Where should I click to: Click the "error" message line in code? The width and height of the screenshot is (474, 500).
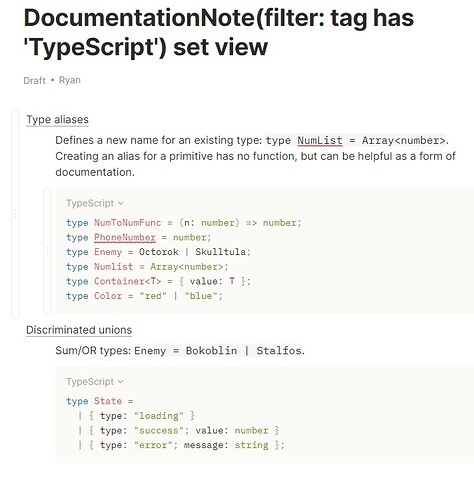pyautogui.click(x=181, y=445)
